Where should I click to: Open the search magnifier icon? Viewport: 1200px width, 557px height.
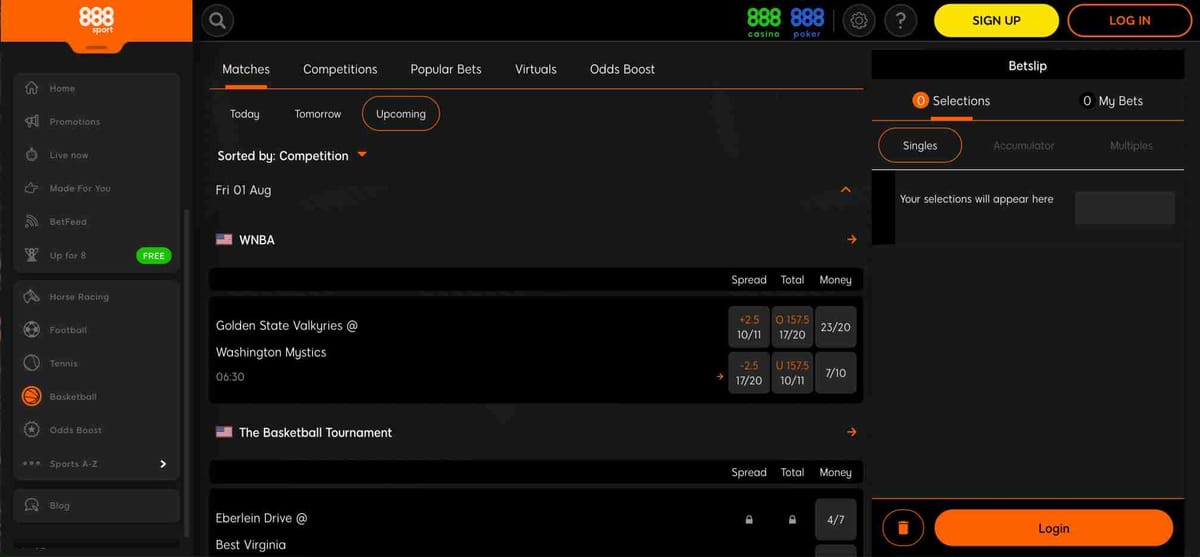[x=217, y=20]
